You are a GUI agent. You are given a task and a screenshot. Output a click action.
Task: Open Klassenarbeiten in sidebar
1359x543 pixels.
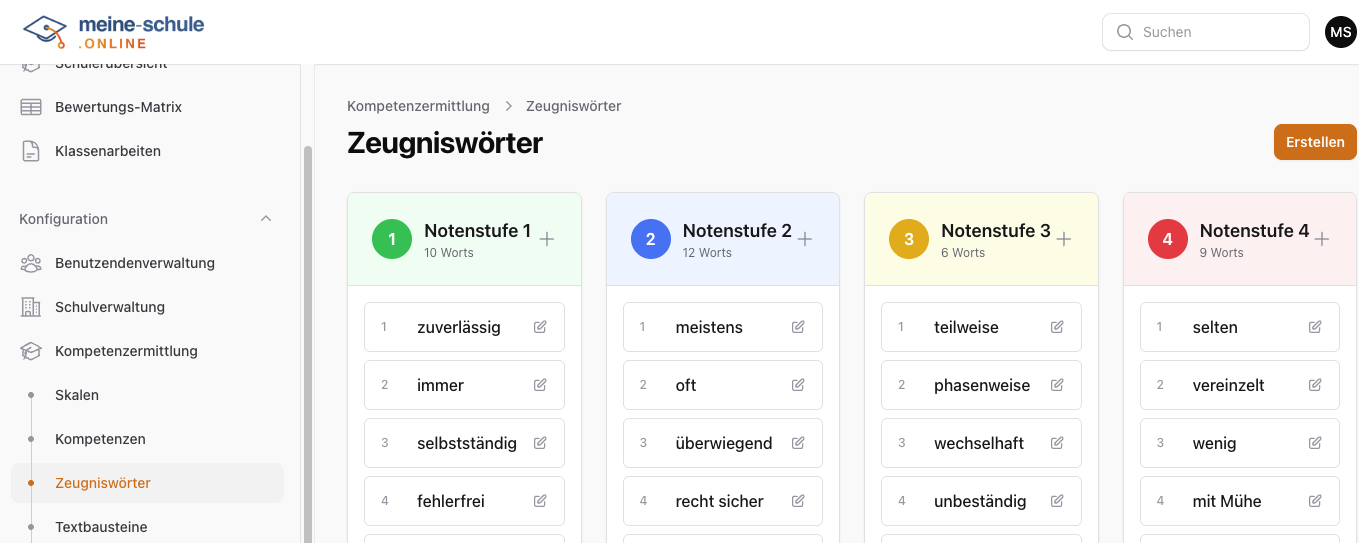point(147,151)
